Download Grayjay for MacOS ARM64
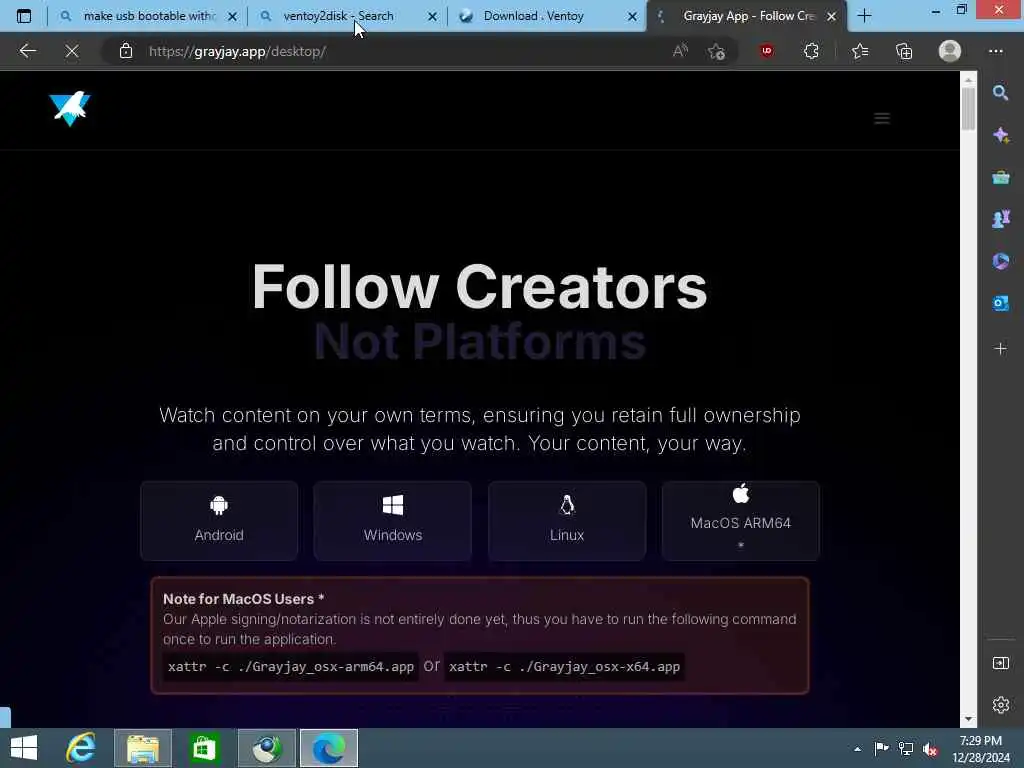 click(x=741, y=520)
